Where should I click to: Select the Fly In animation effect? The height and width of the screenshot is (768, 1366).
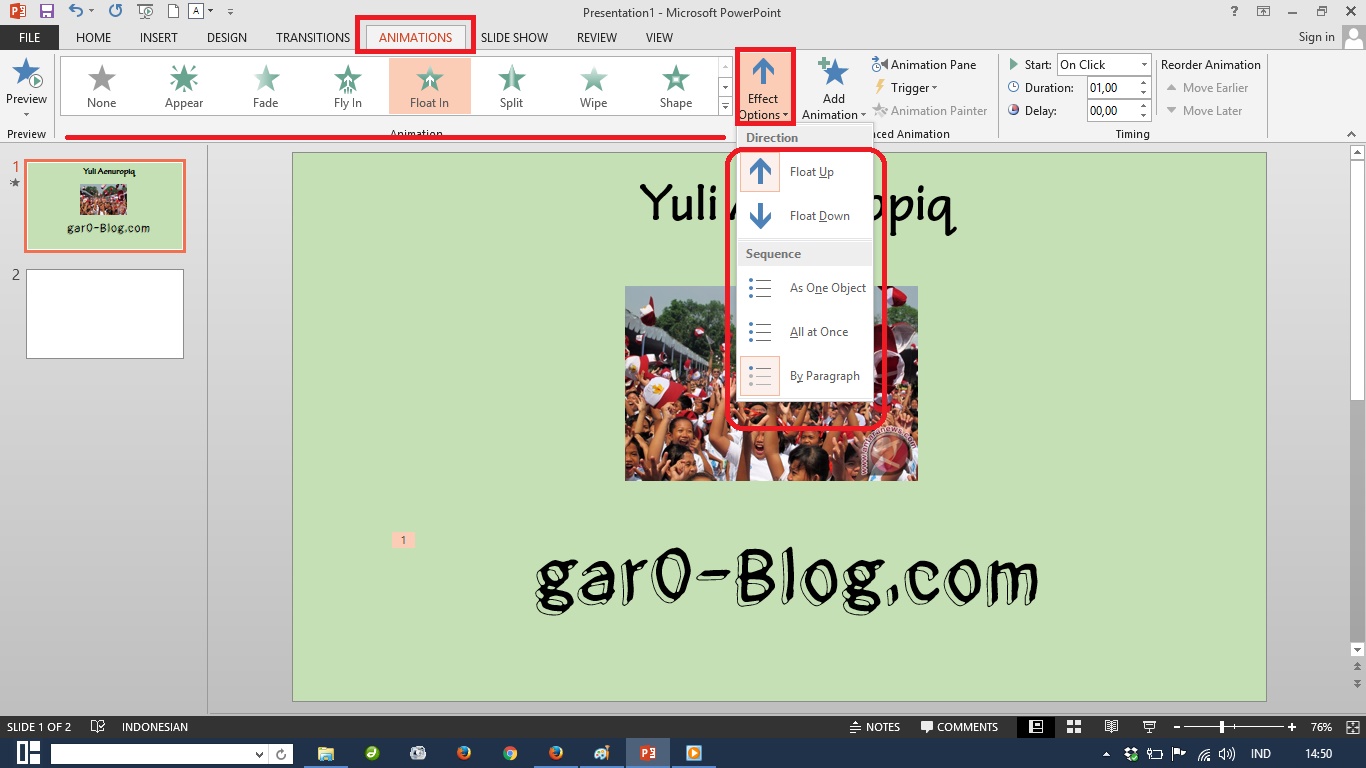pyautogui.click(x=347, y=85)
